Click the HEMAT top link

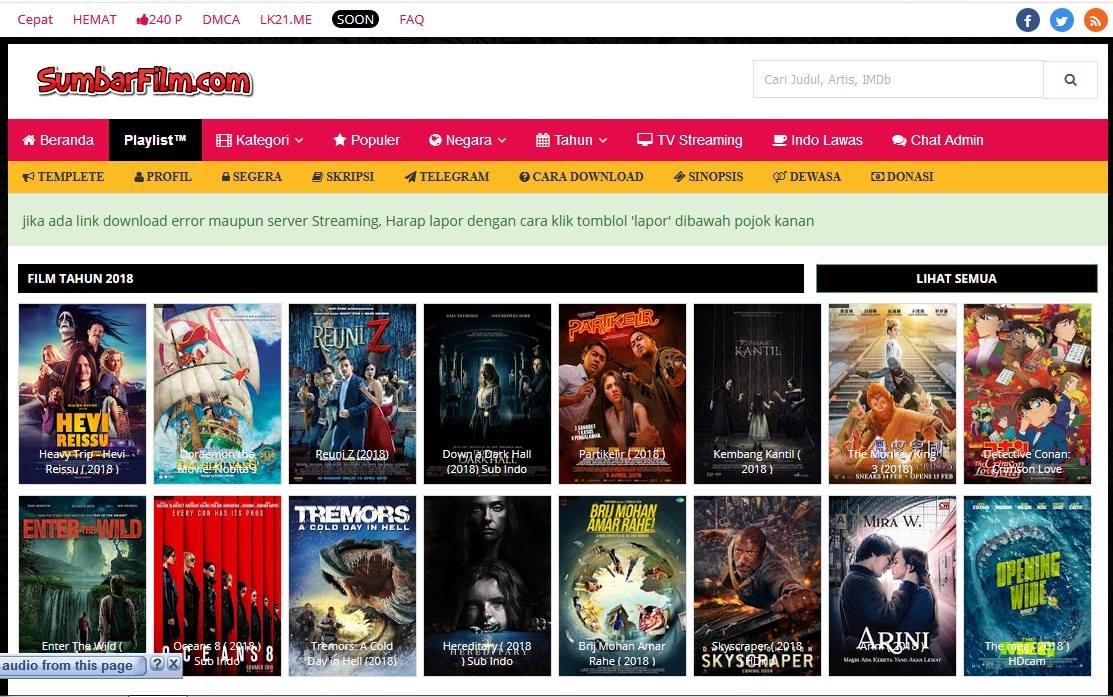pyautogui.click(x=94, y=20)
